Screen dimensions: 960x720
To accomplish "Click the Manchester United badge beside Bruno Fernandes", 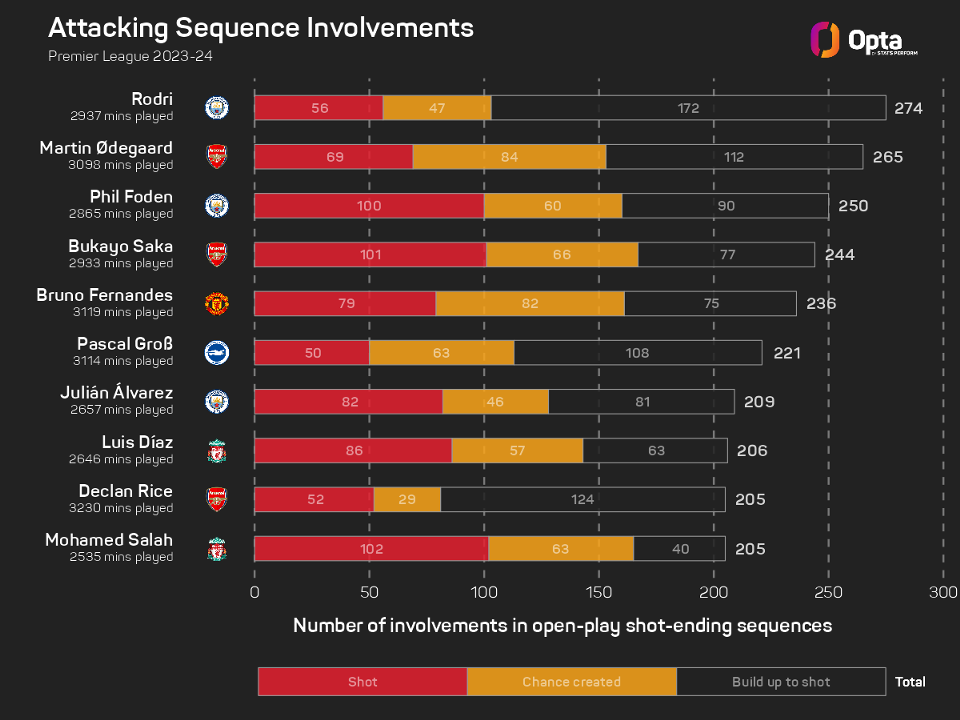I will point(216,303).
